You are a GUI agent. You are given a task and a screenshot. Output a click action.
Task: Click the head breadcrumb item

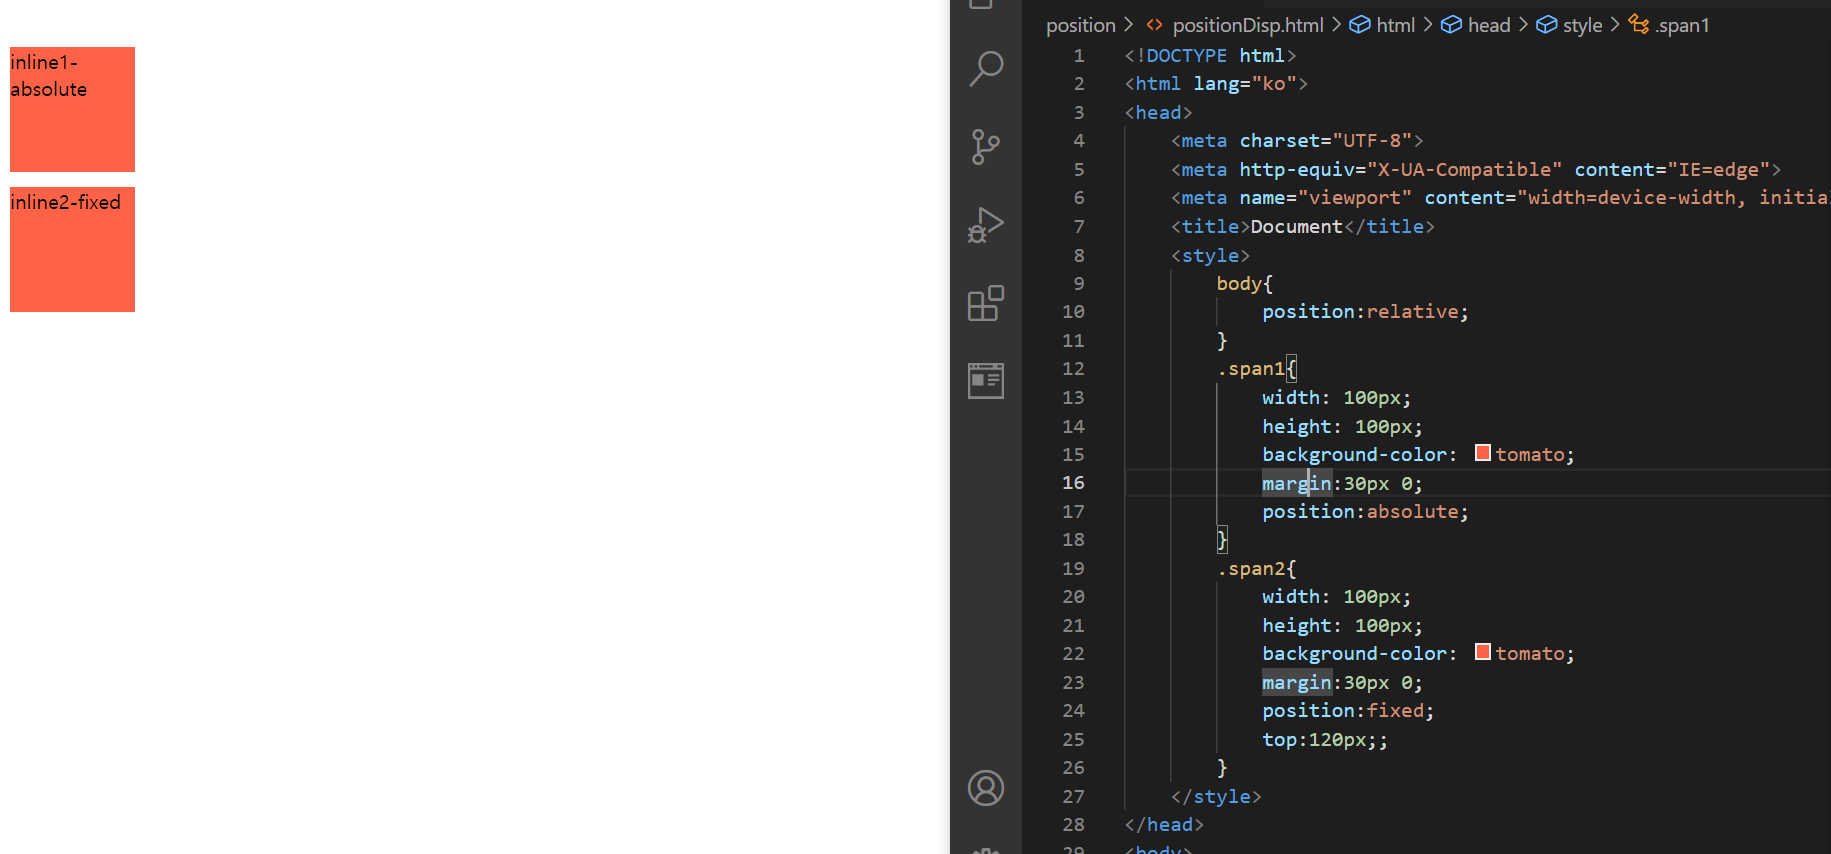1476,25
